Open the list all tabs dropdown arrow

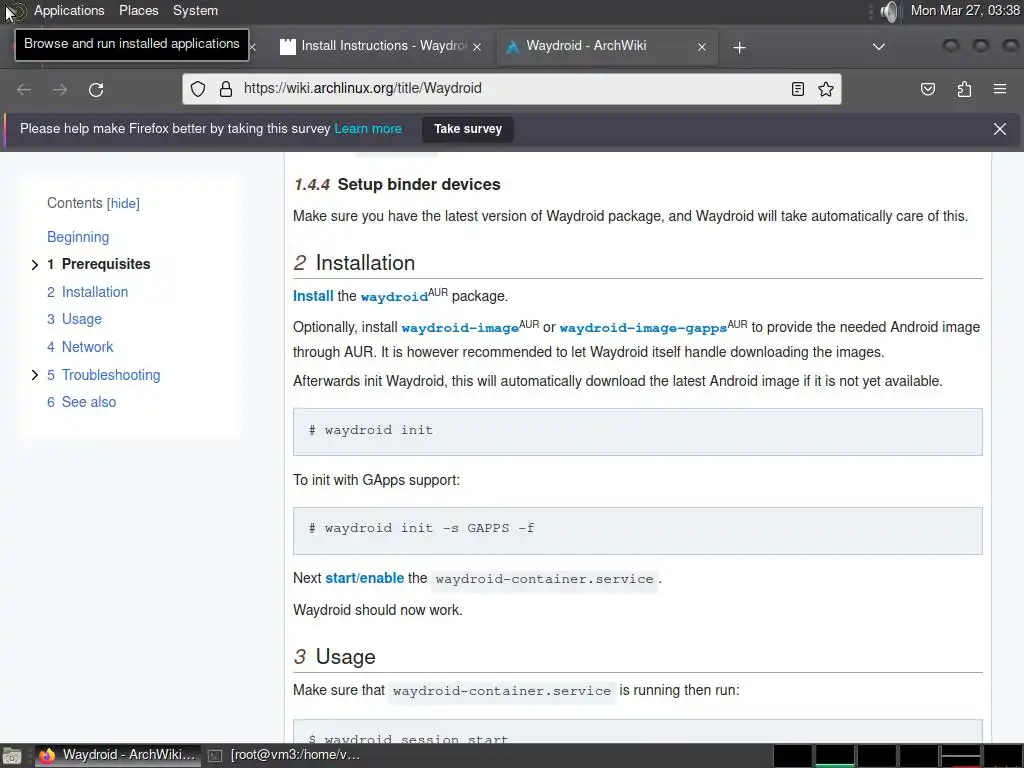(x=879, y=47)
